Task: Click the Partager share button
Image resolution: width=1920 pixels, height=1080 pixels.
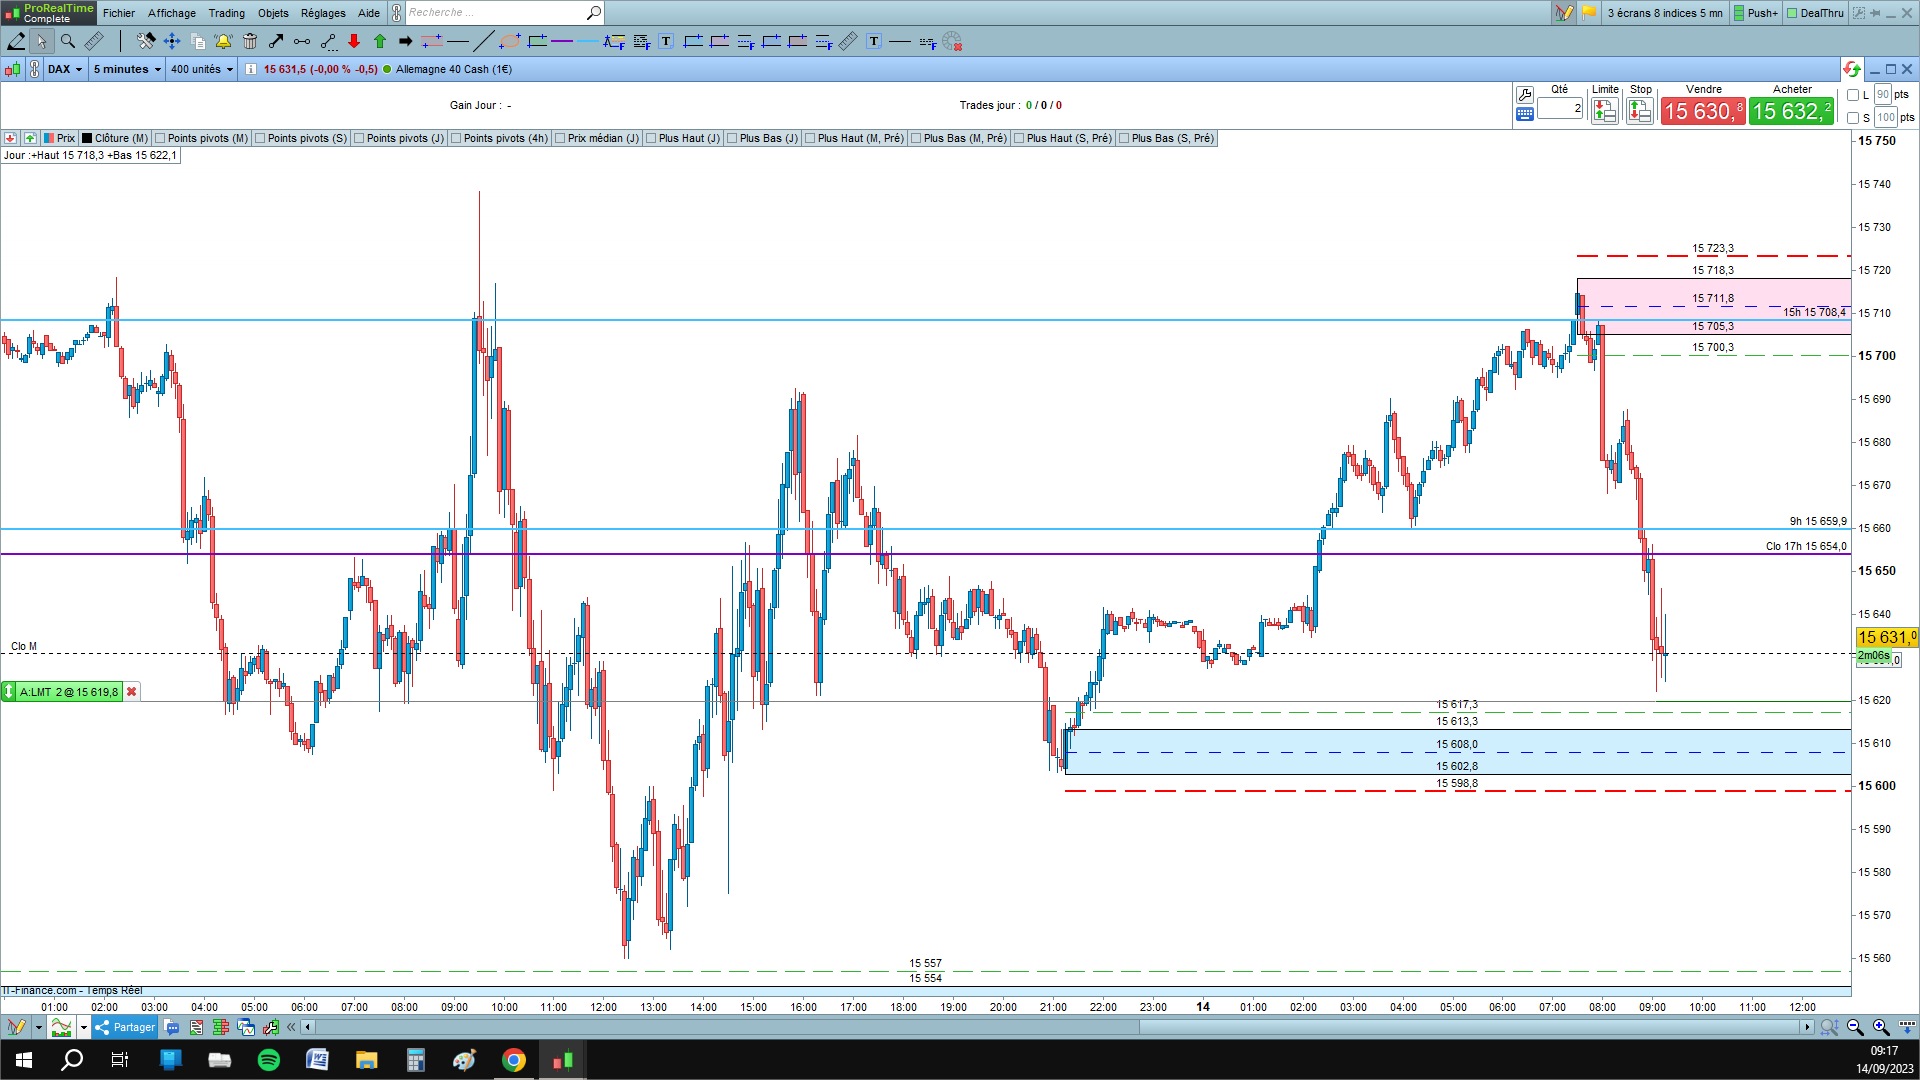Action: click(125, 1027)
